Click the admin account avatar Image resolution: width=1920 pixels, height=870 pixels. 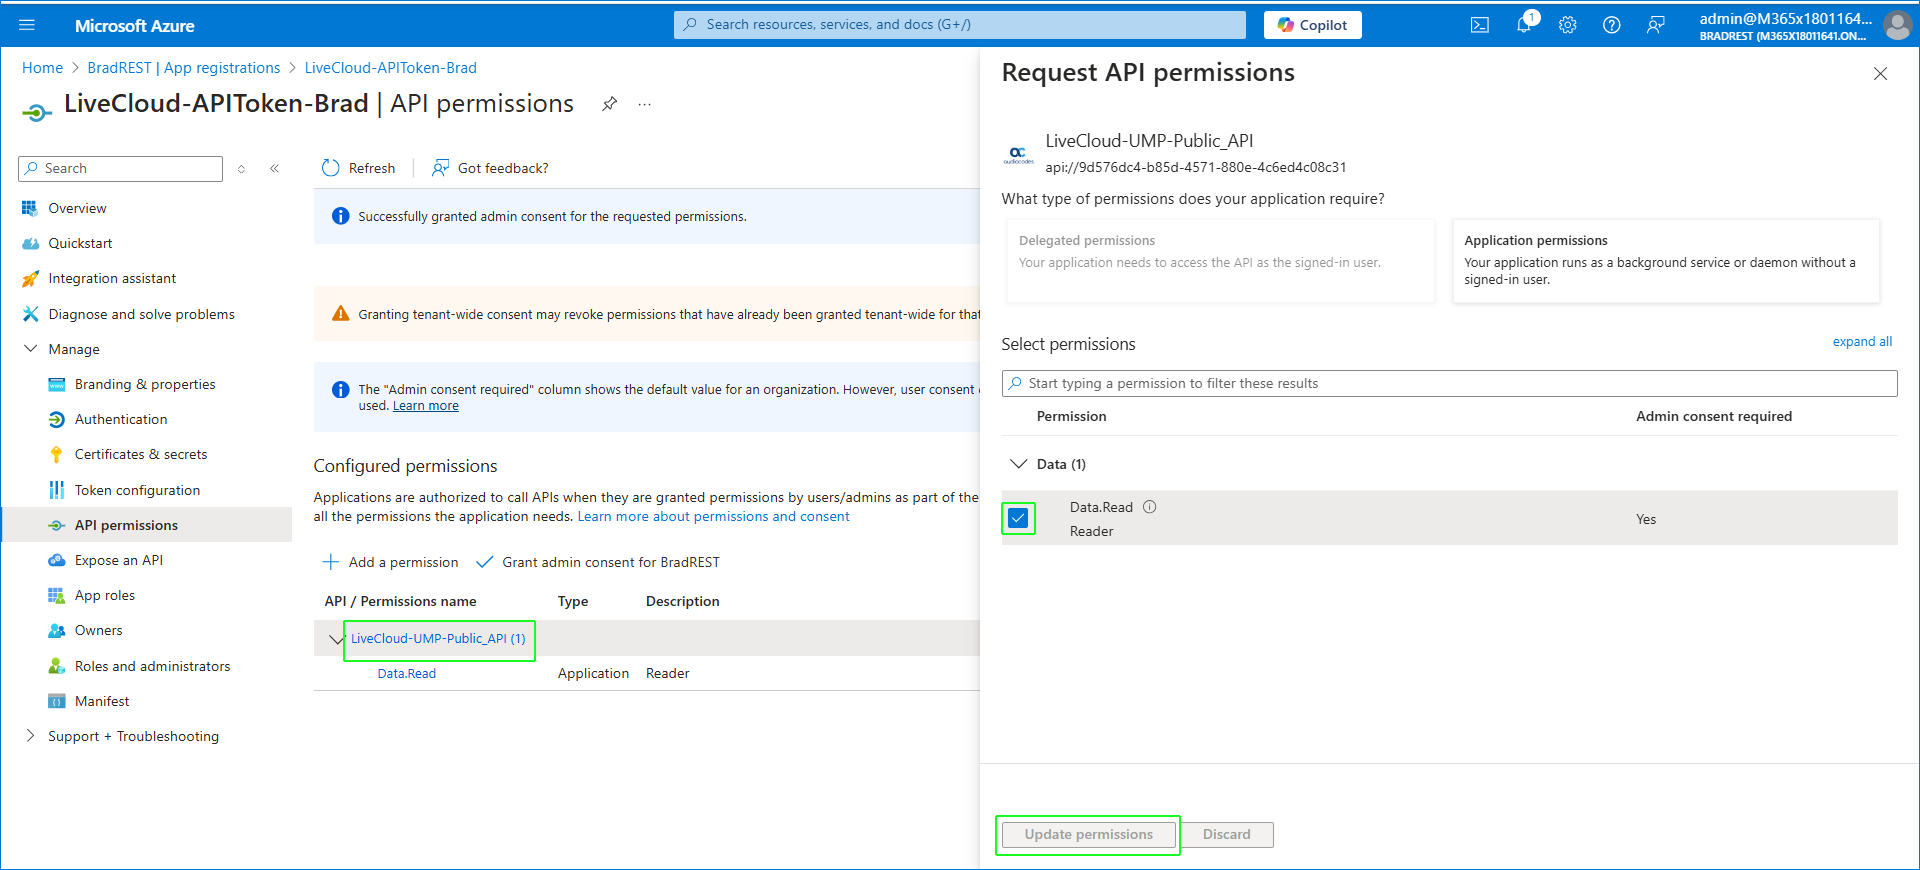(x=1897, y=25)
